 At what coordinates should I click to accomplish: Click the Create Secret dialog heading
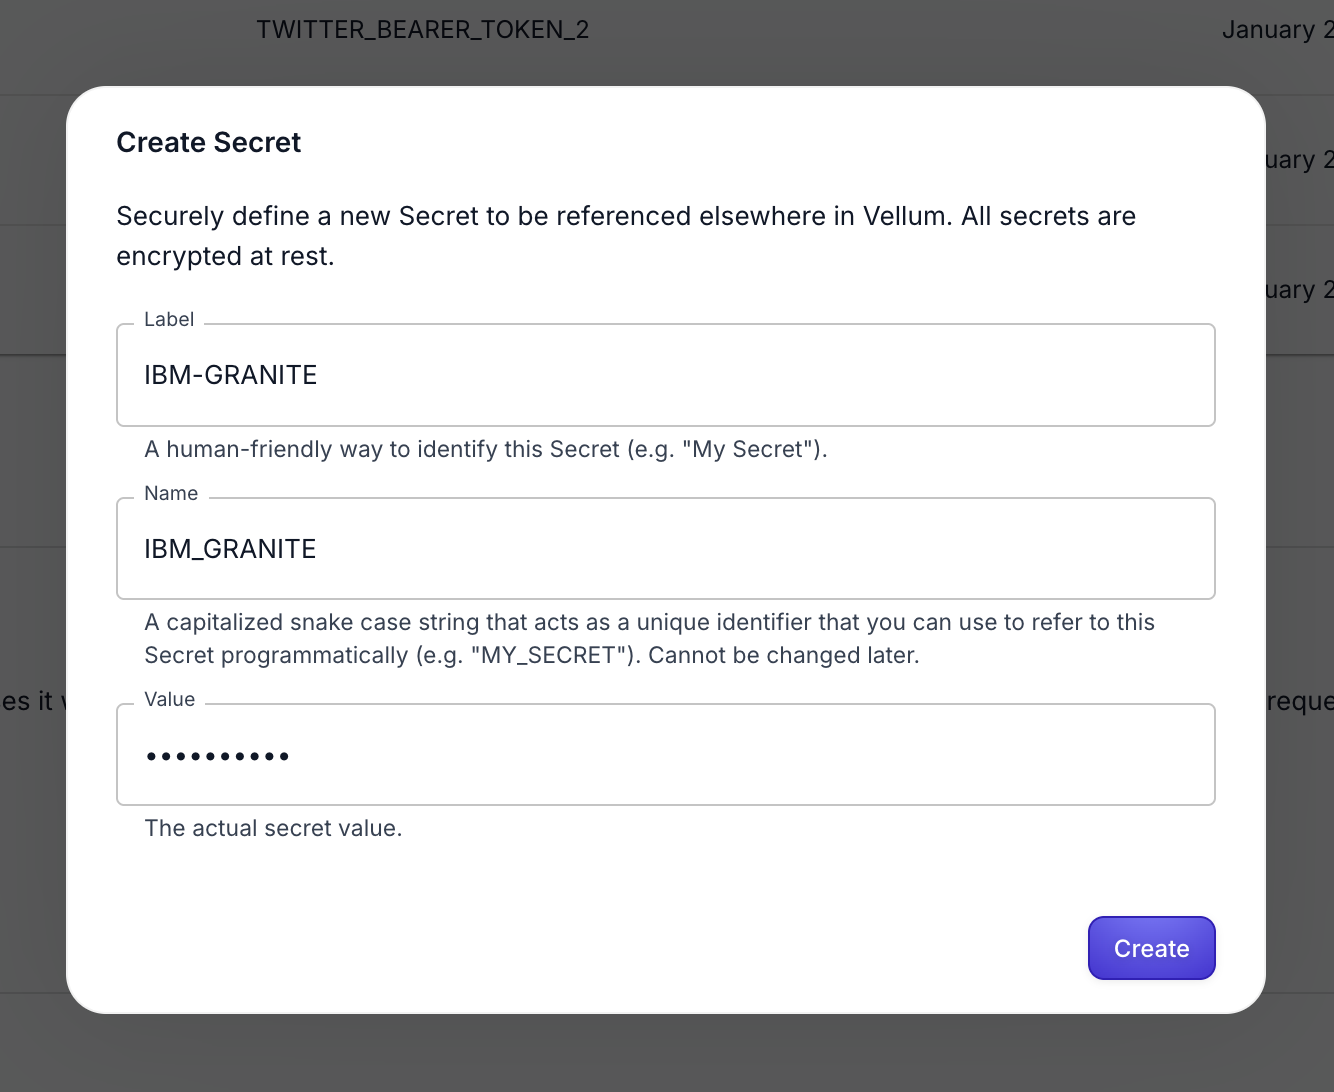[208, 143]
